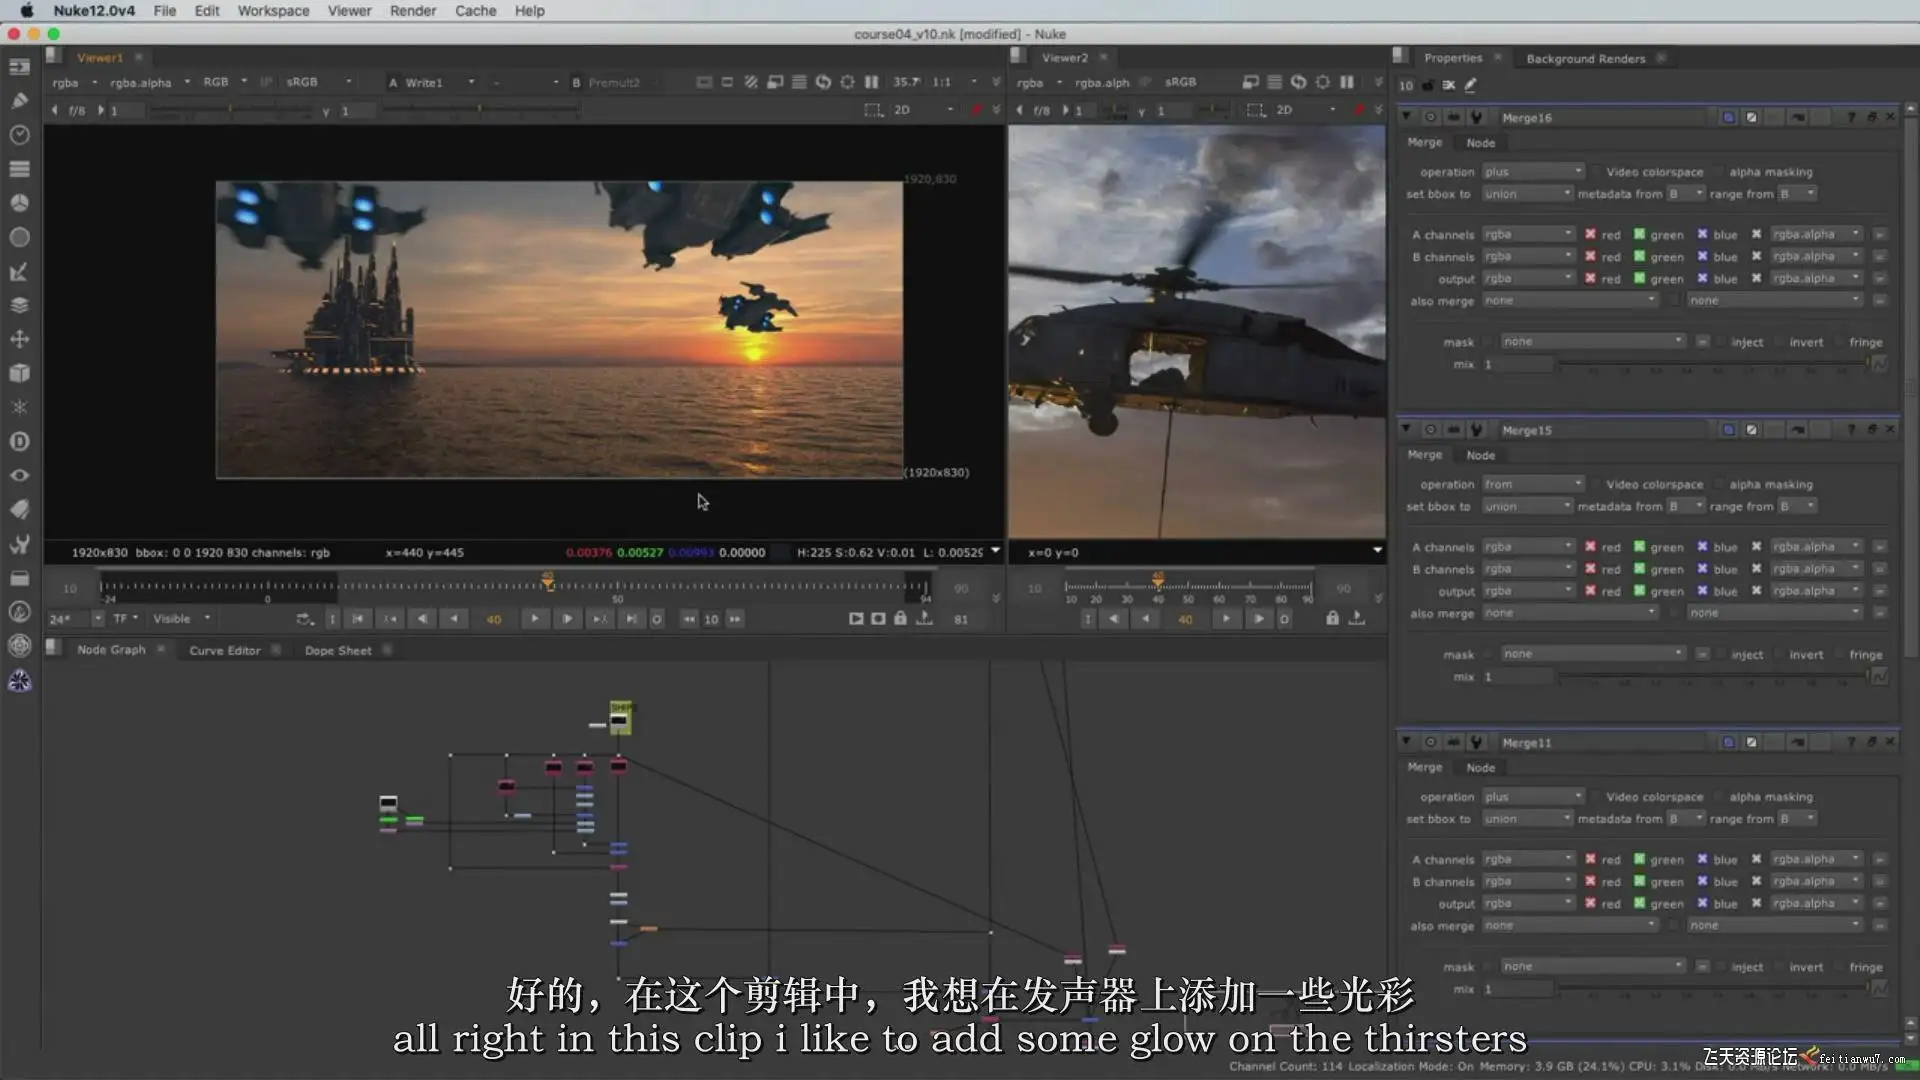Viewport: 1920px width, 1080px height.
Task: Toggle green channel in Merge15 output row
Action: coord(1639,591)
